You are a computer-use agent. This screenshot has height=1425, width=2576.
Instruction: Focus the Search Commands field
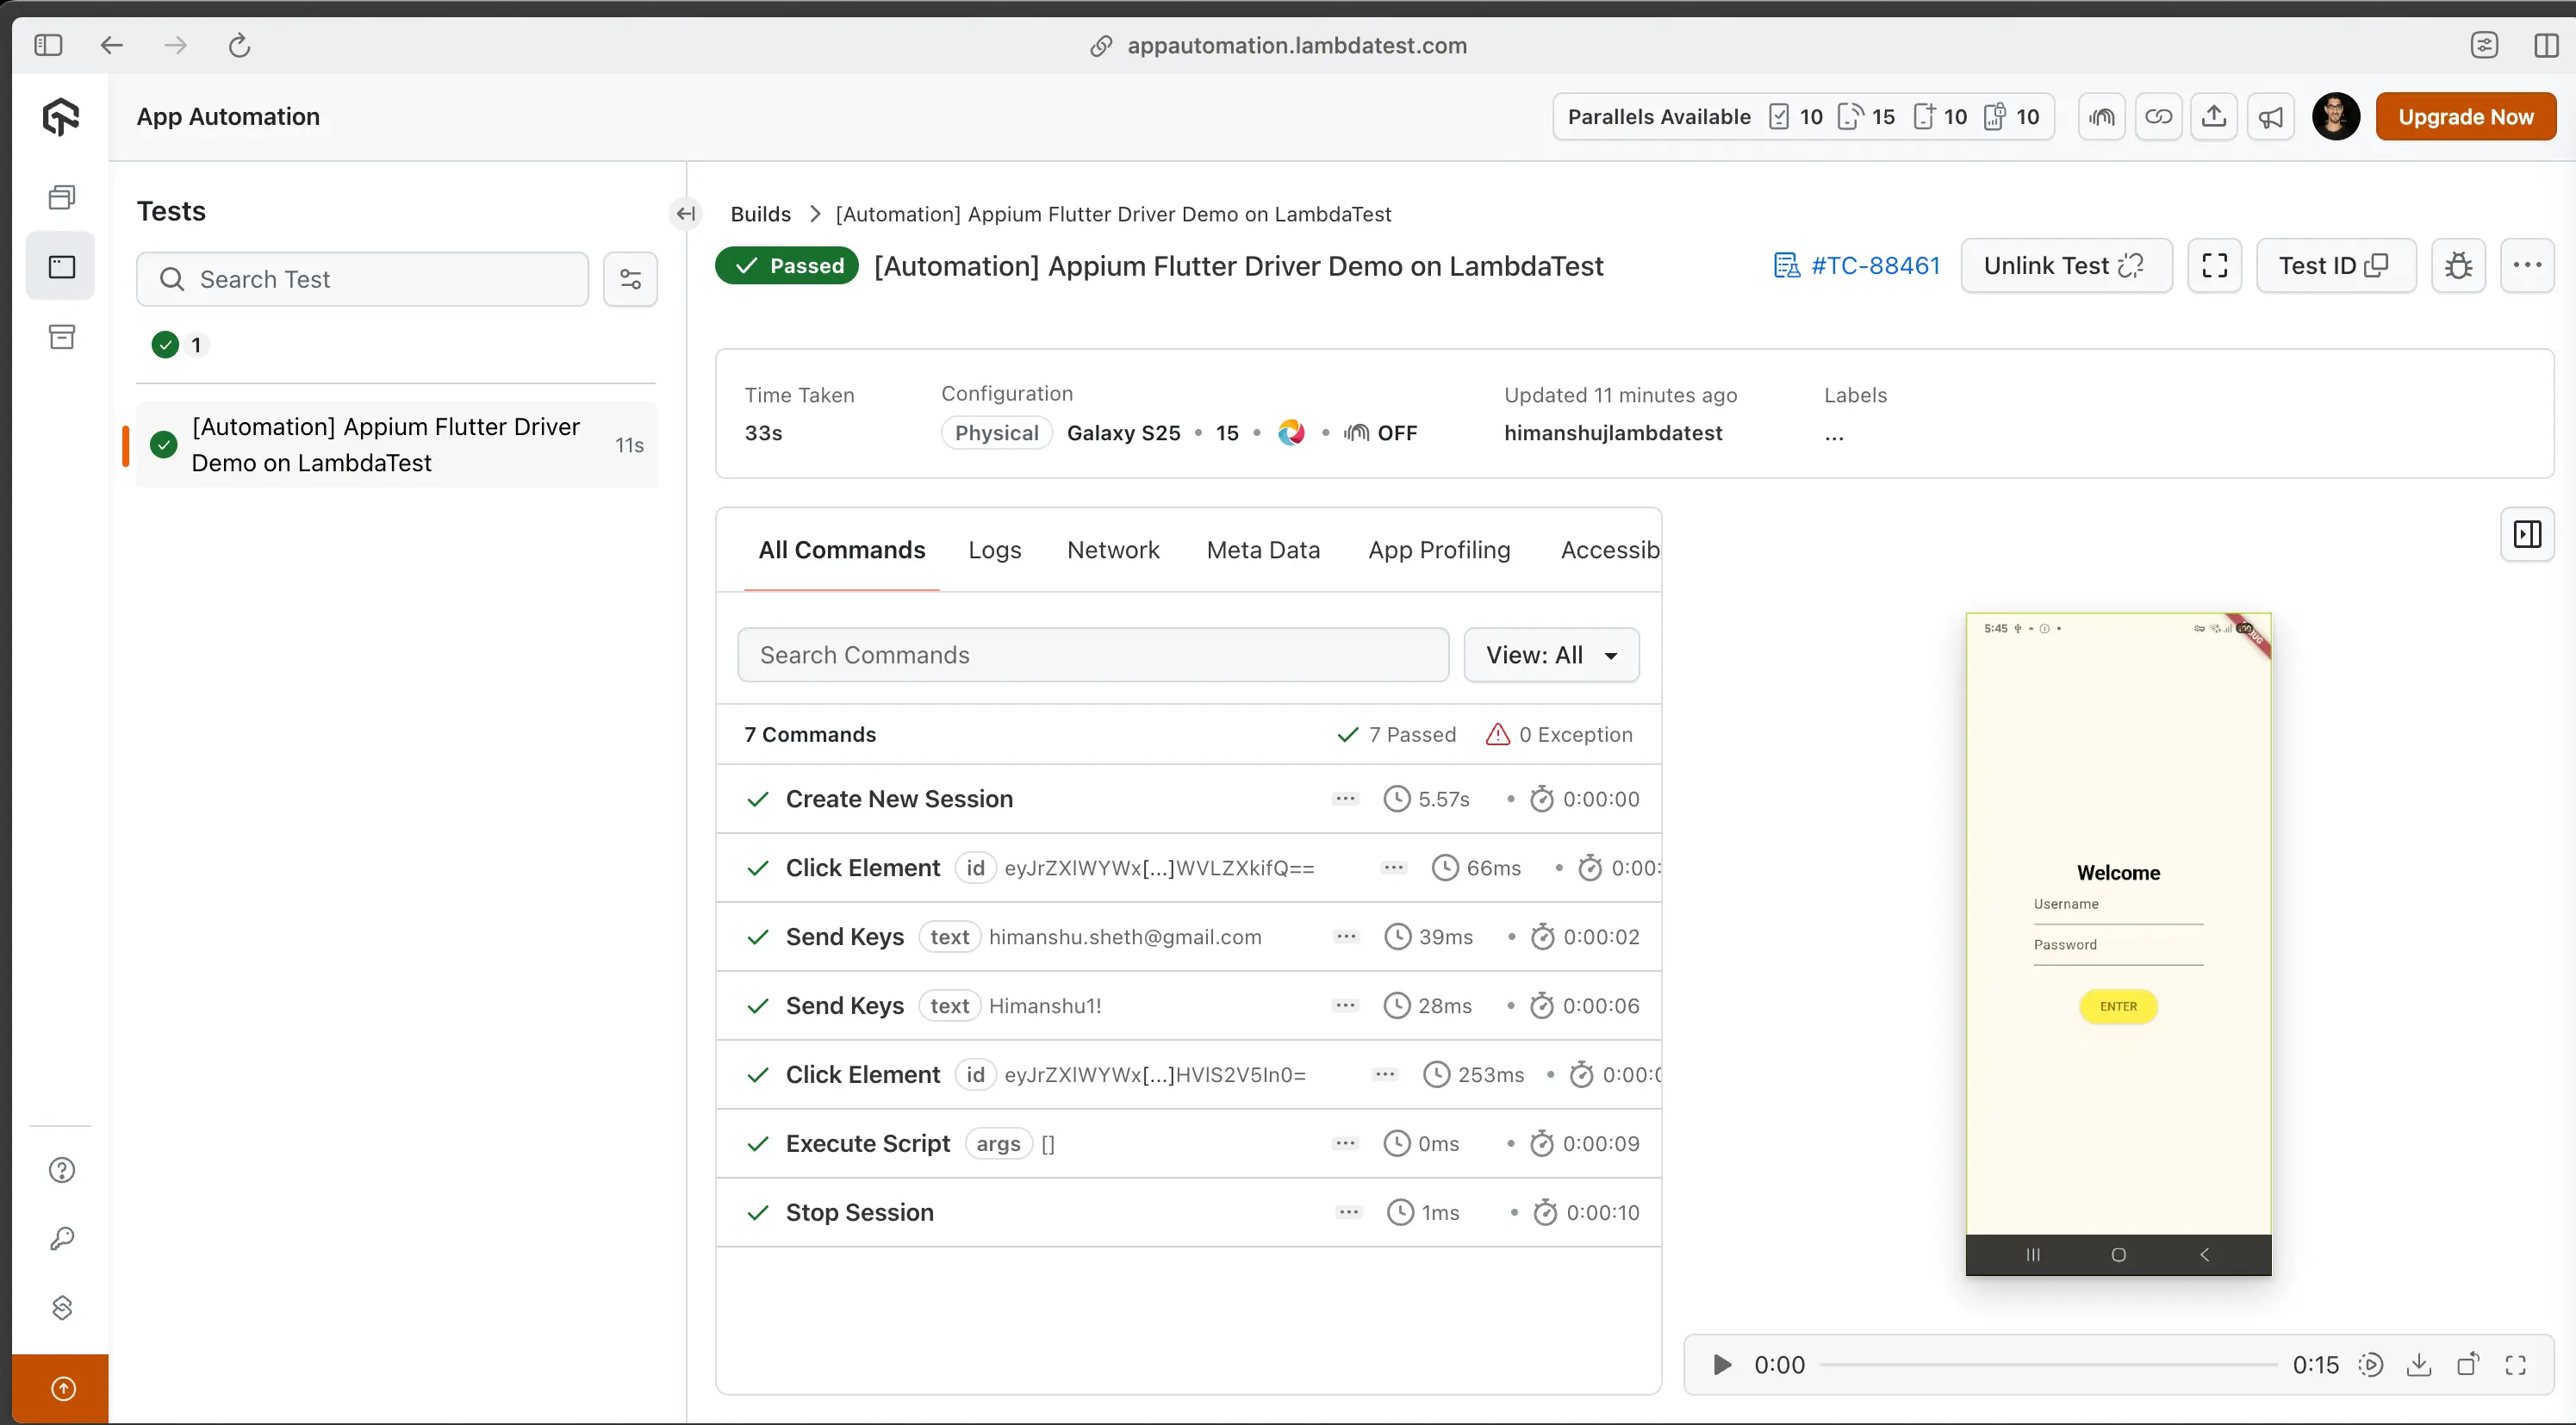click(x=1093, y=655)
